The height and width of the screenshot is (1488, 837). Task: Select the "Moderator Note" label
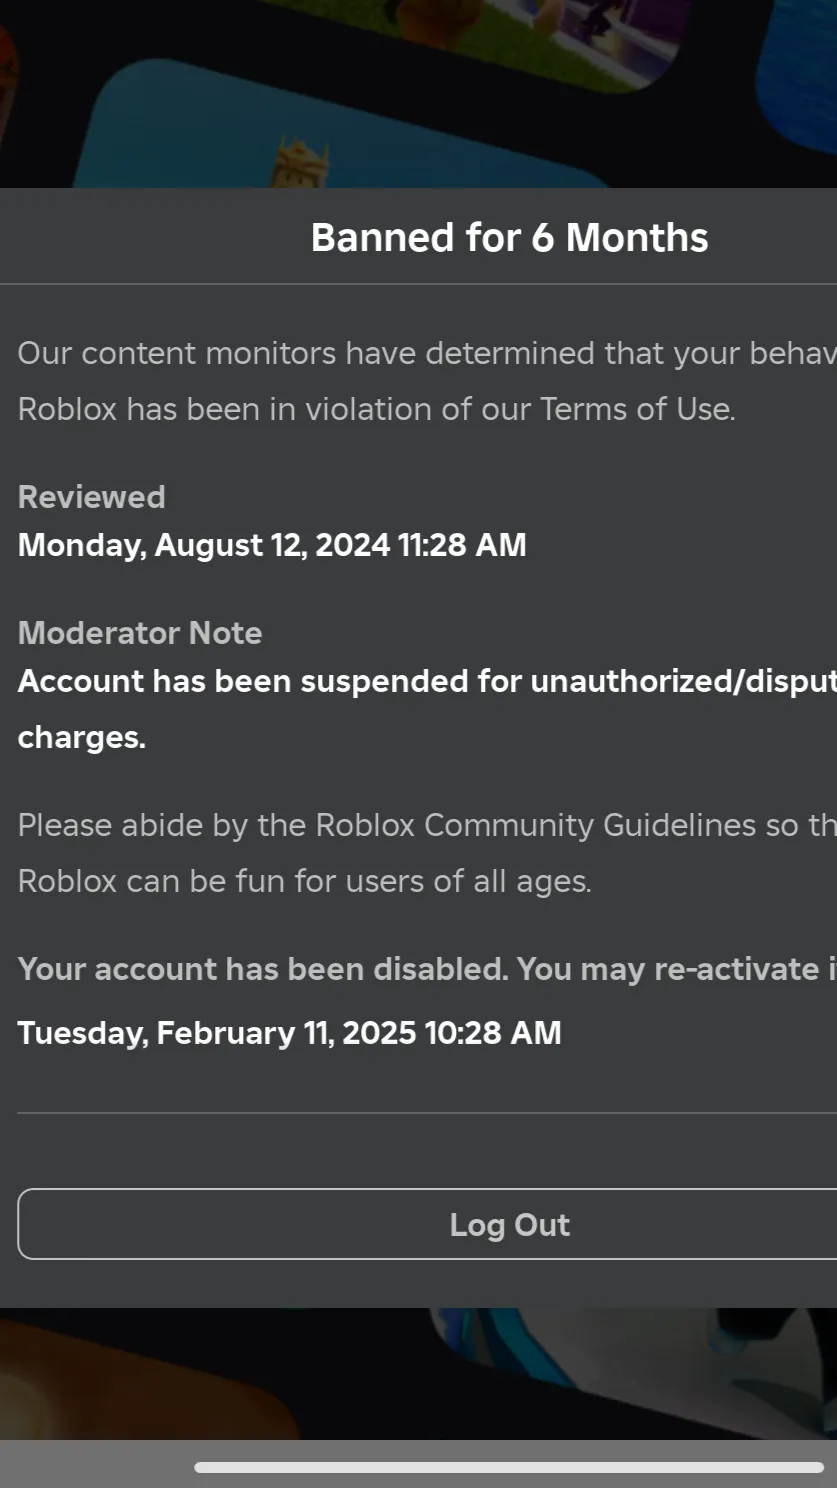[x=140, y=633]
